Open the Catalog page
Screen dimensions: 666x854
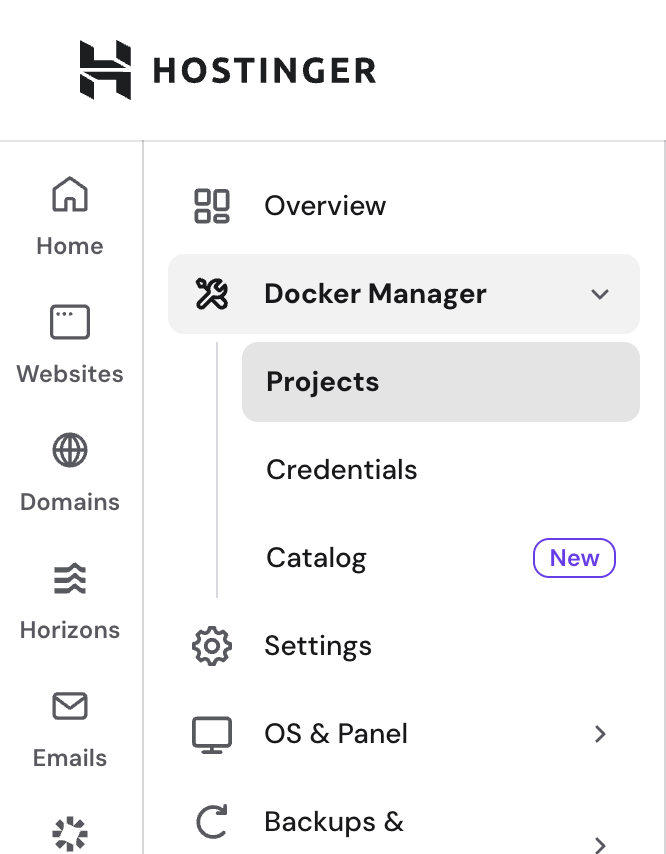point(316,557)
